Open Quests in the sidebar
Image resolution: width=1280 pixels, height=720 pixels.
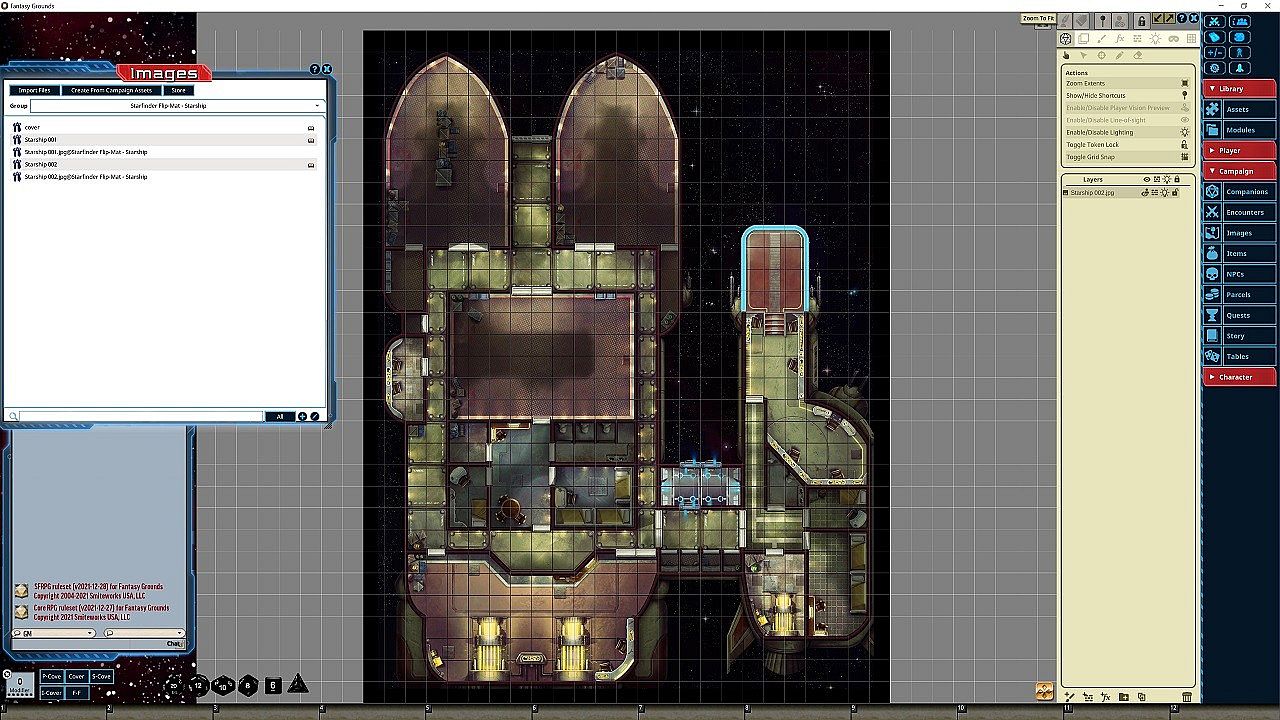tap(1240, 315)
